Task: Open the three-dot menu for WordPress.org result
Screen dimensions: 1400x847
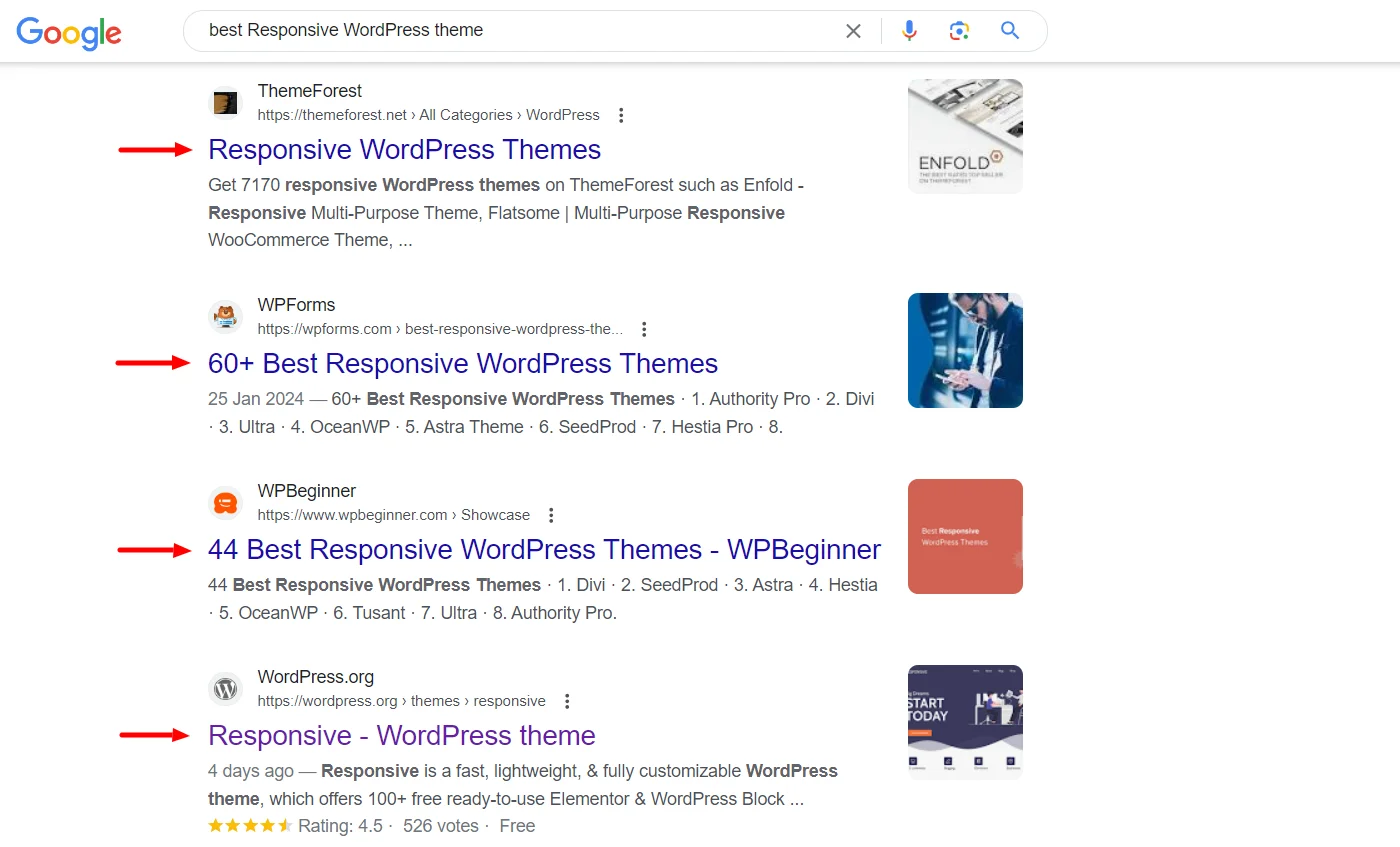Action: tap(567, 701)
